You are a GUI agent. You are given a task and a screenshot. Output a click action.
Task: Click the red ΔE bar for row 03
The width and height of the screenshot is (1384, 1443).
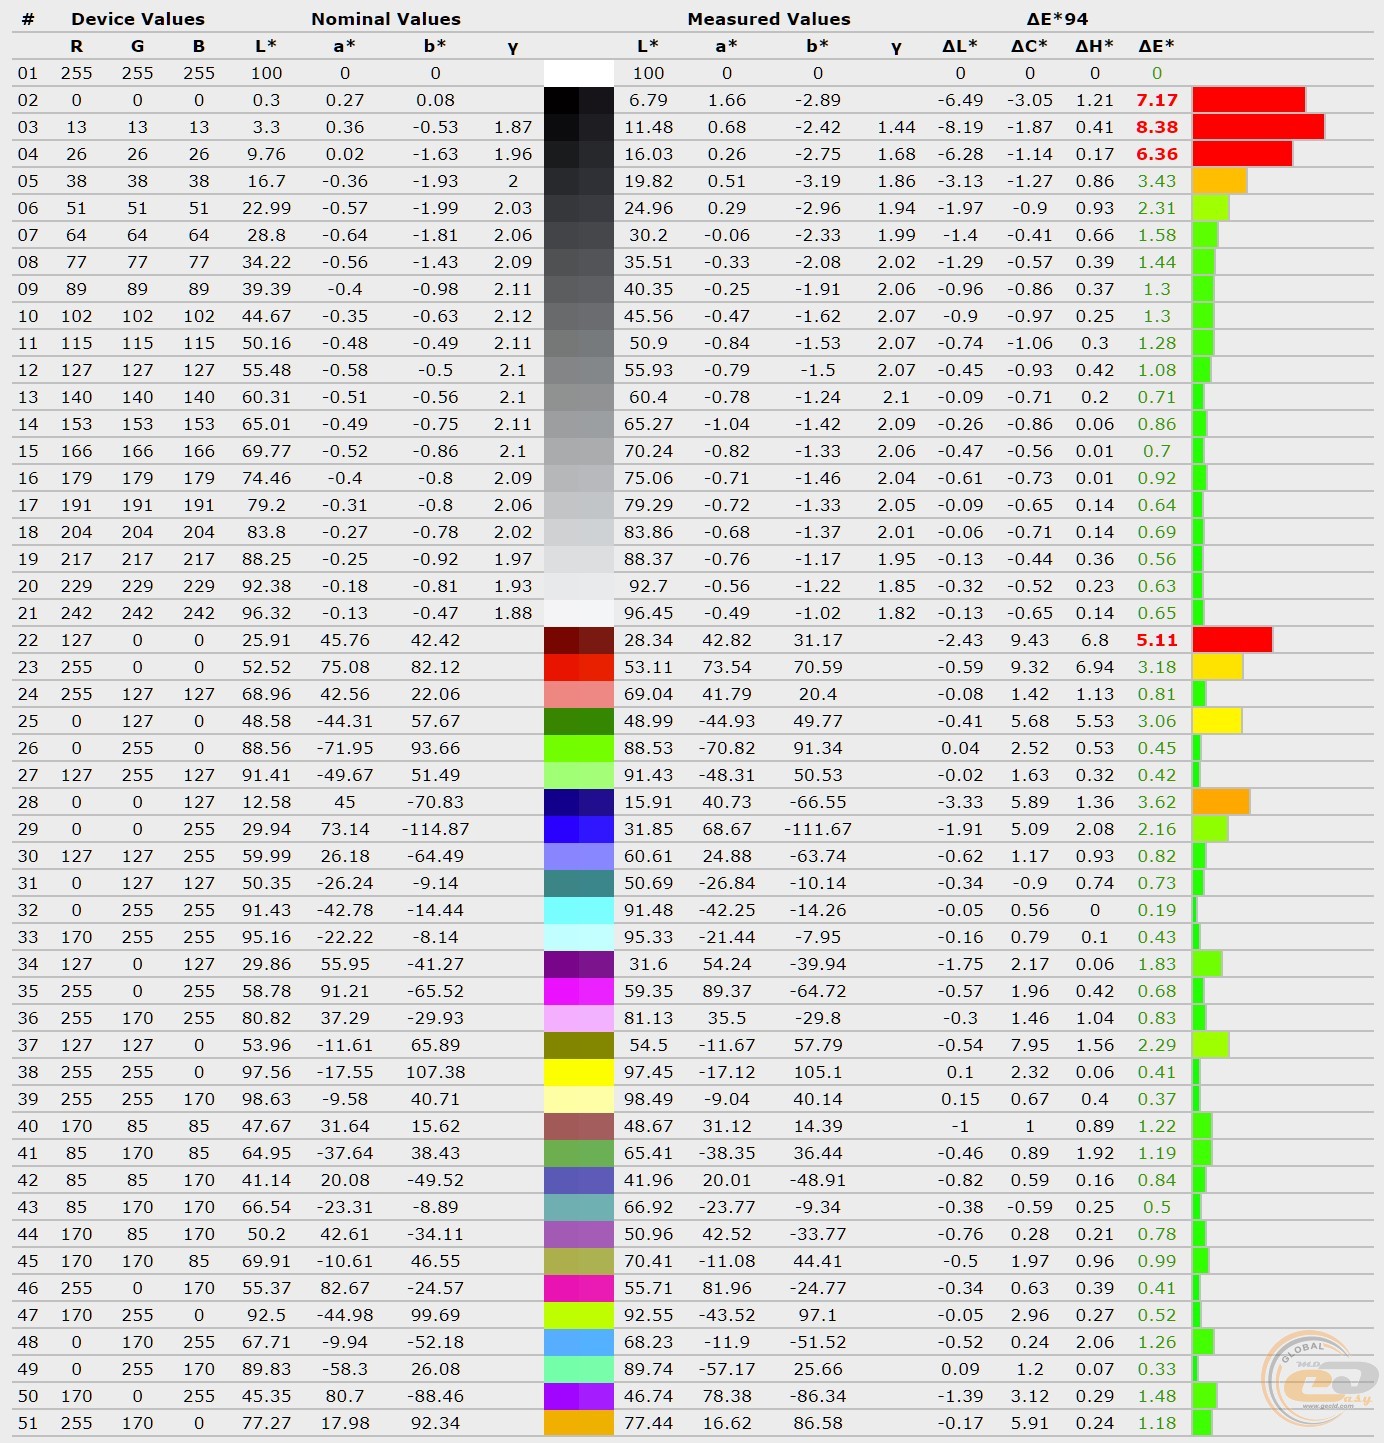click(x=1258, y=127)
